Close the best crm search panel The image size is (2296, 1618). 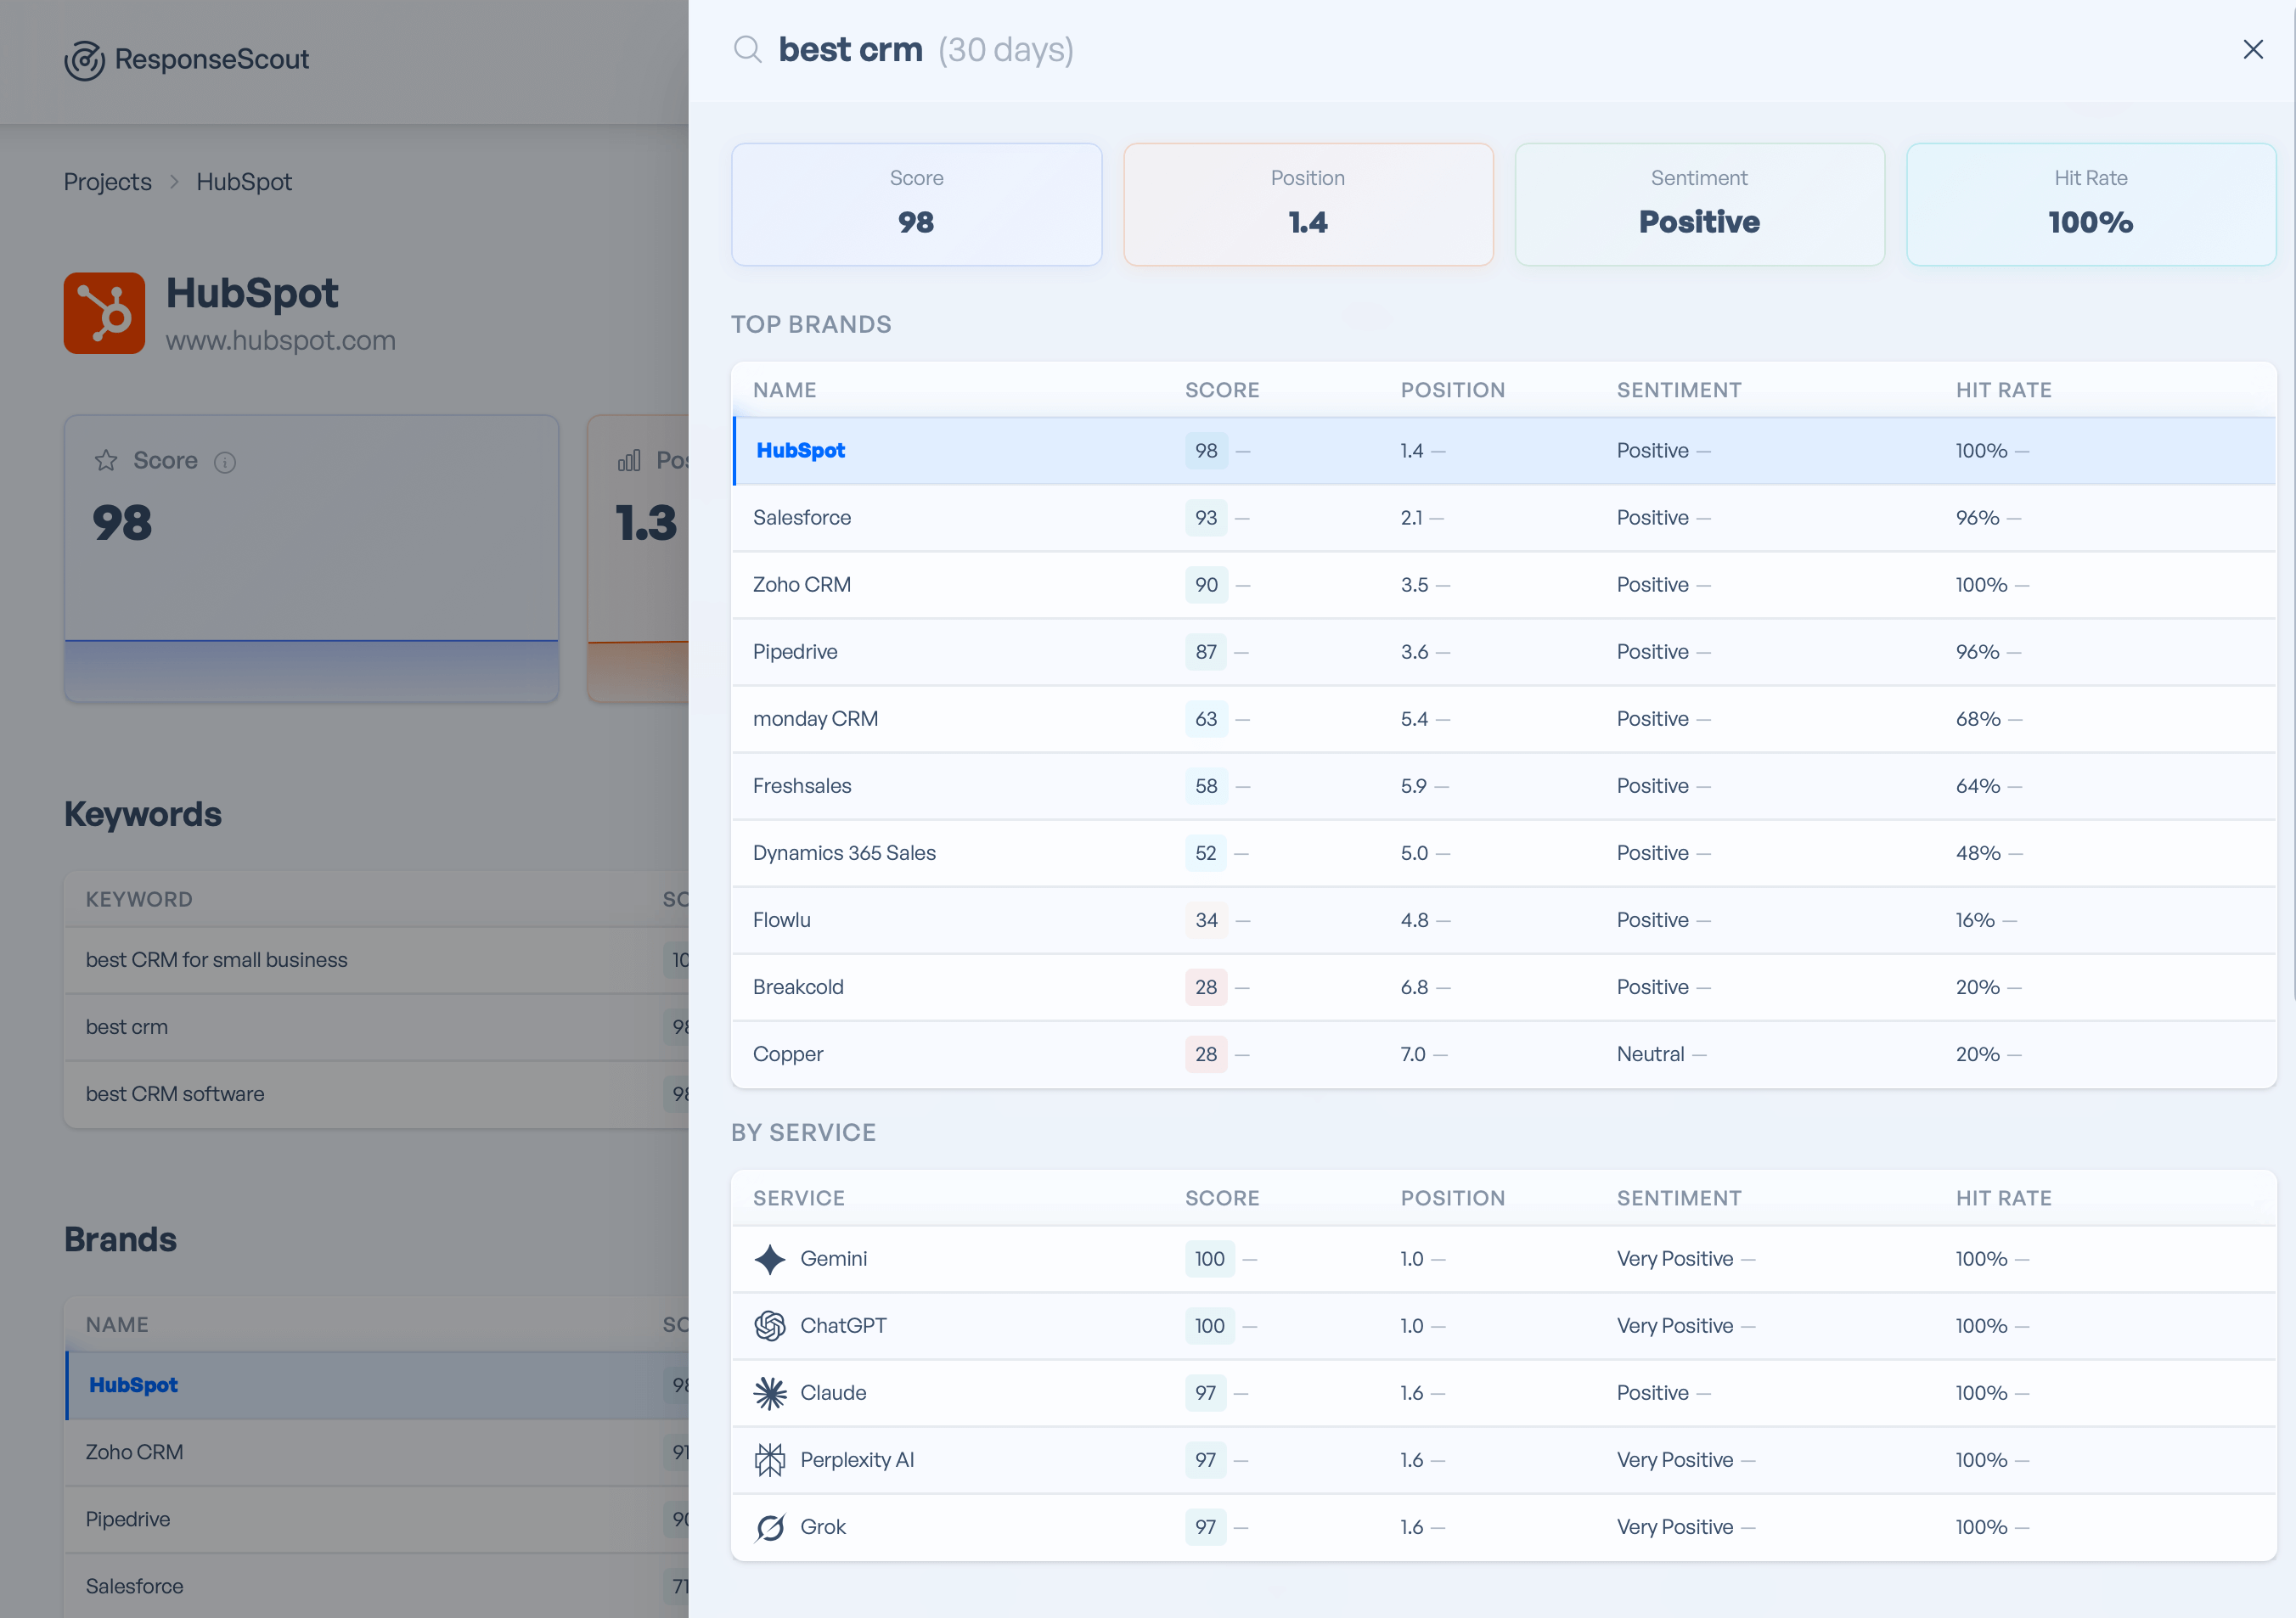point(2252,49)
